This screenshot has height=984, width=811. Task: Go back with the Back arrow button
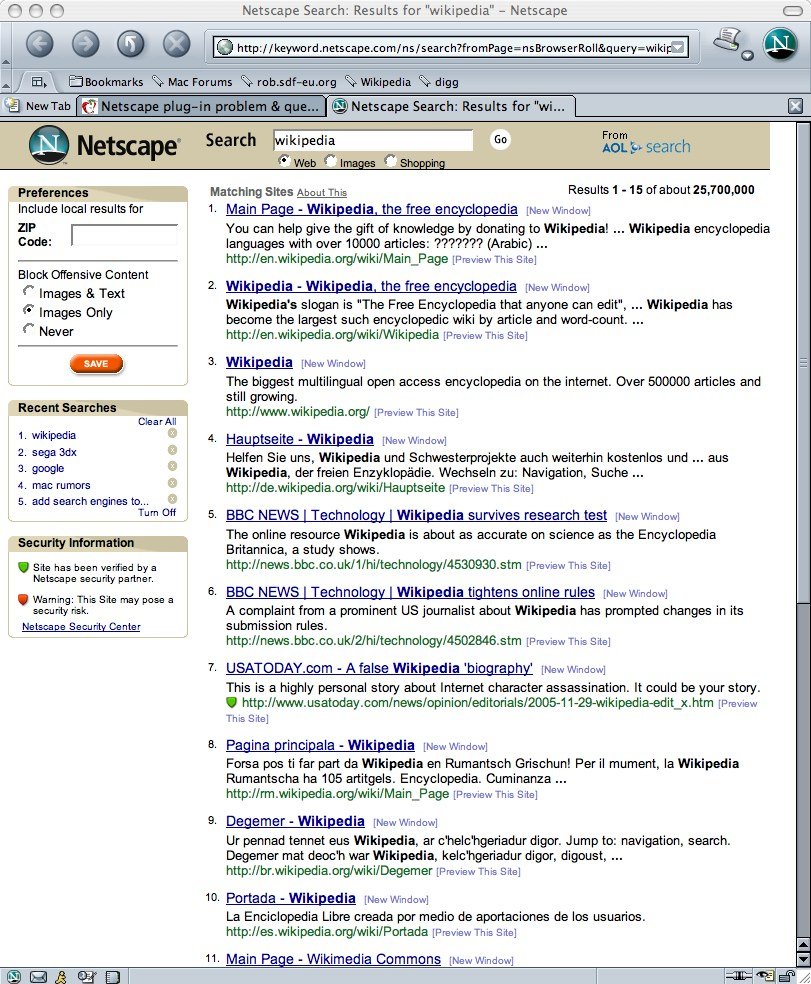pyautogui.click(x=40, y=44)
